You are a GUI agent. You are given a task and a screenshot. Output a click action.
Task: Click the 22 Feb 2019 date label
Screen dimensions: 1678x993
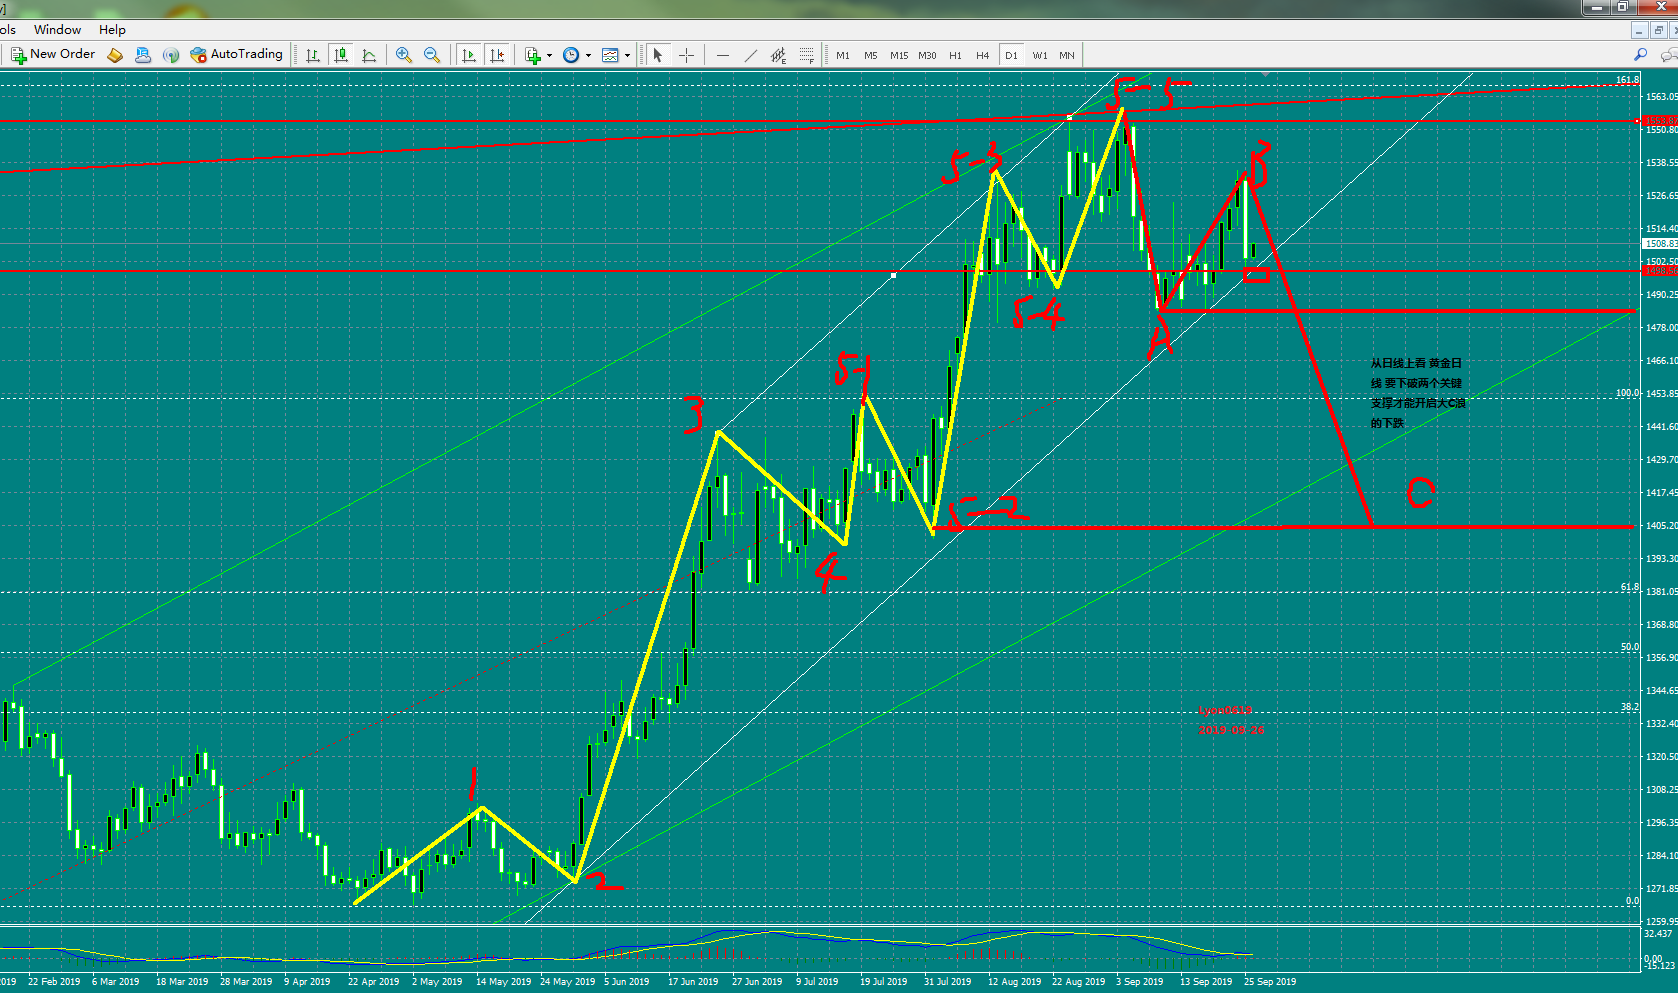click(54, 982)
